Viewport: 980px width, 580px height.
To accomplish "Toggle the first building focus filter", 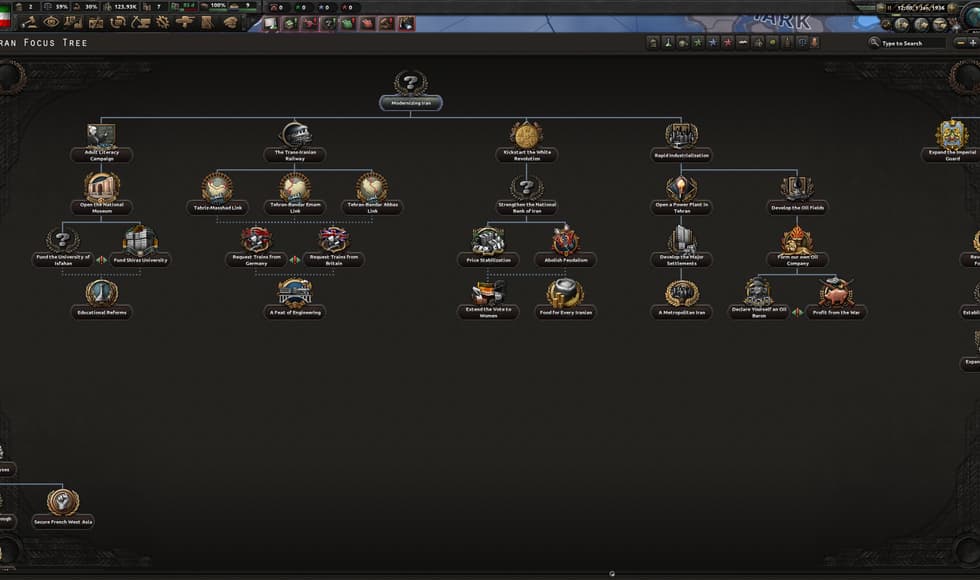I will tap(653, 42).
